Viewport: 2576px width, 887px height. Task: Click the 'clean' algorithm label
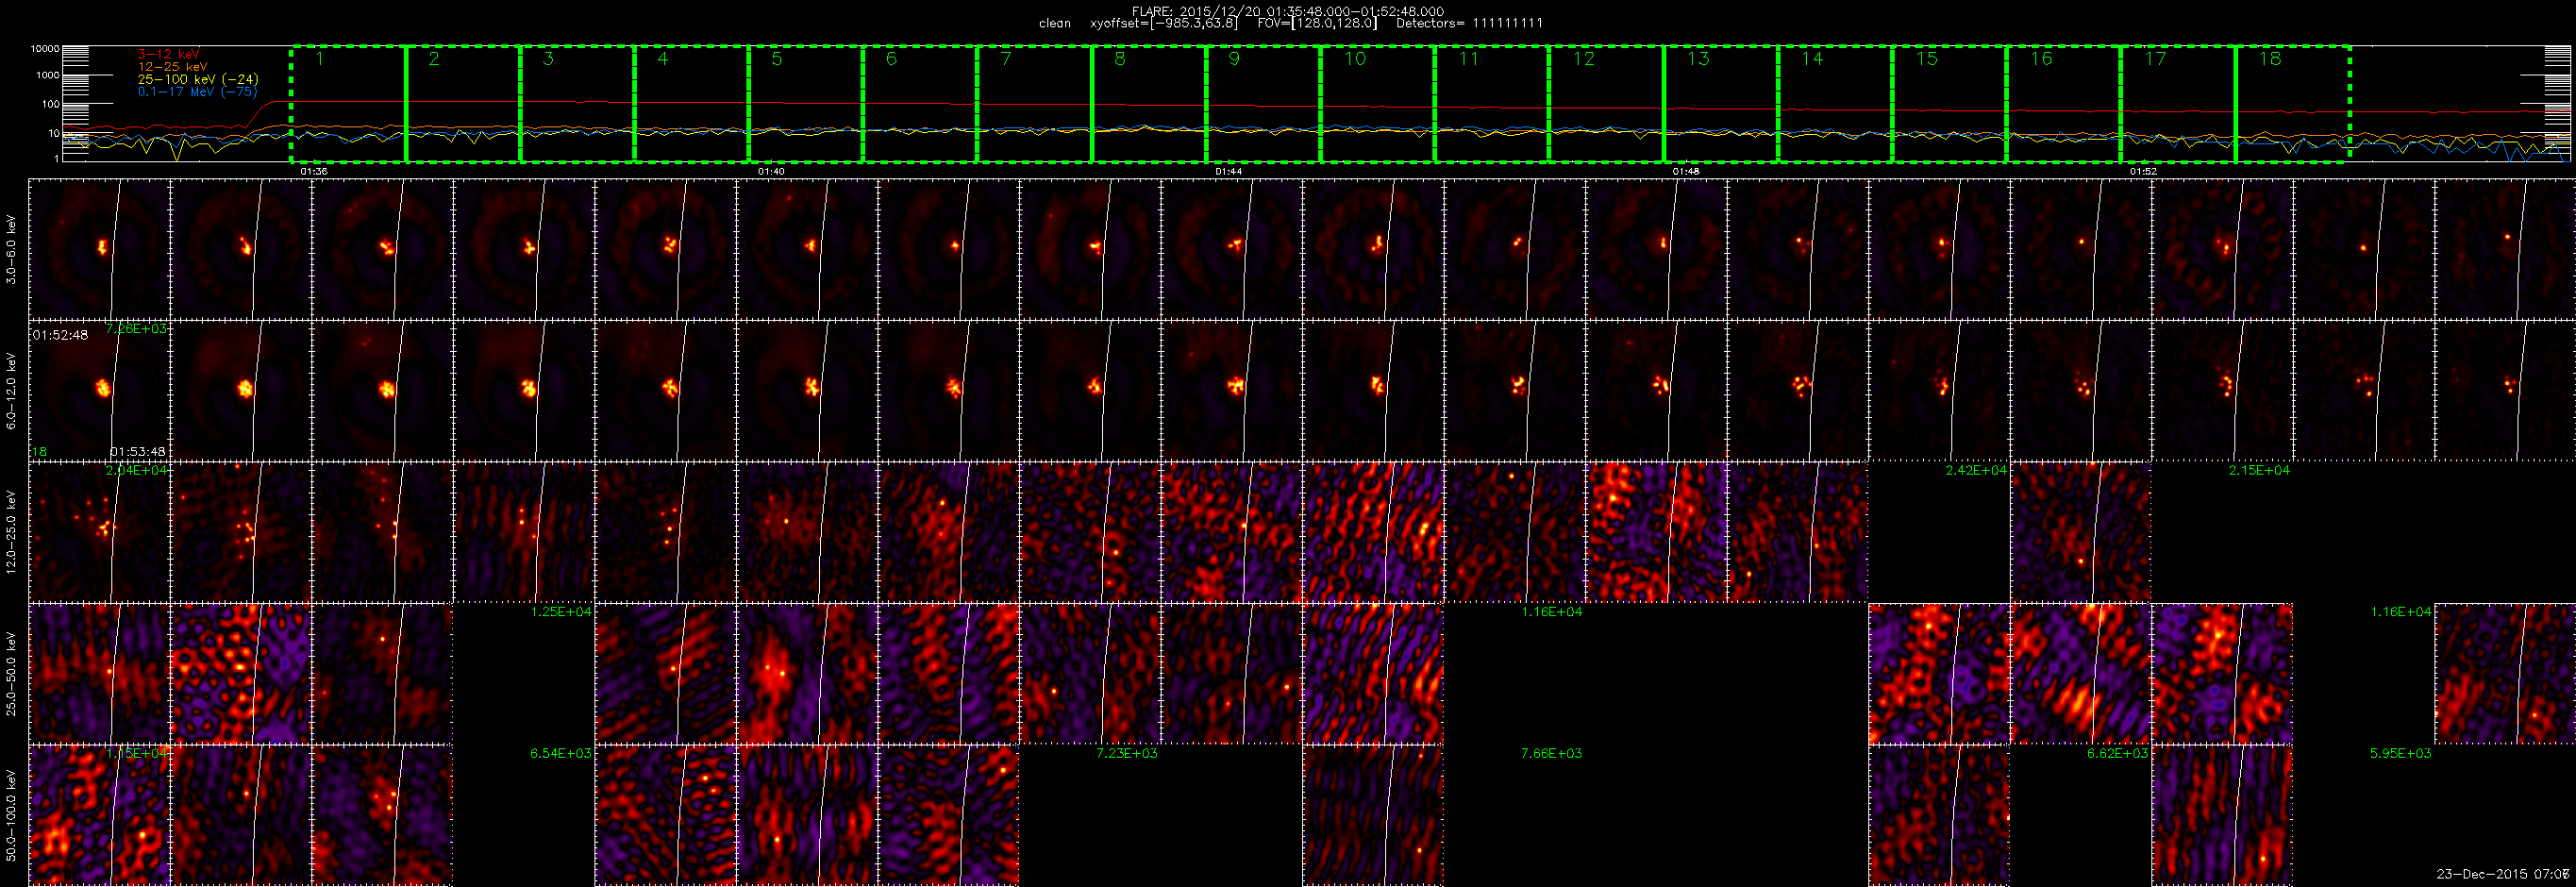1054,23
